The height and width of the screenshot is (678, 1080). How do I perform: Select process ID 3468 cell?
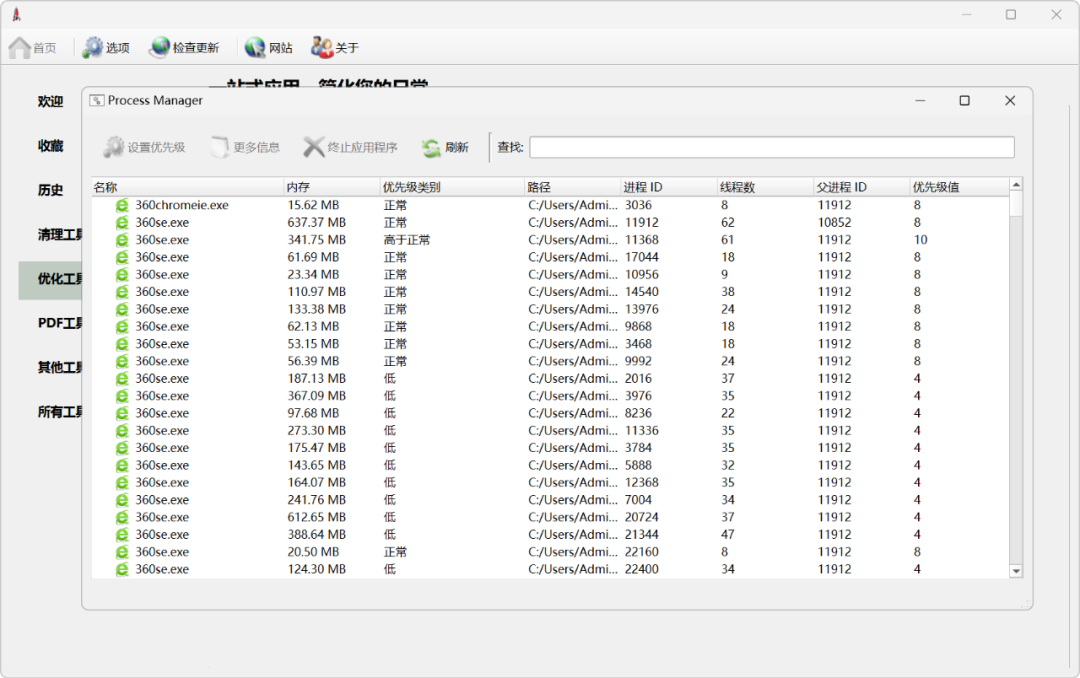pos(638,343)
